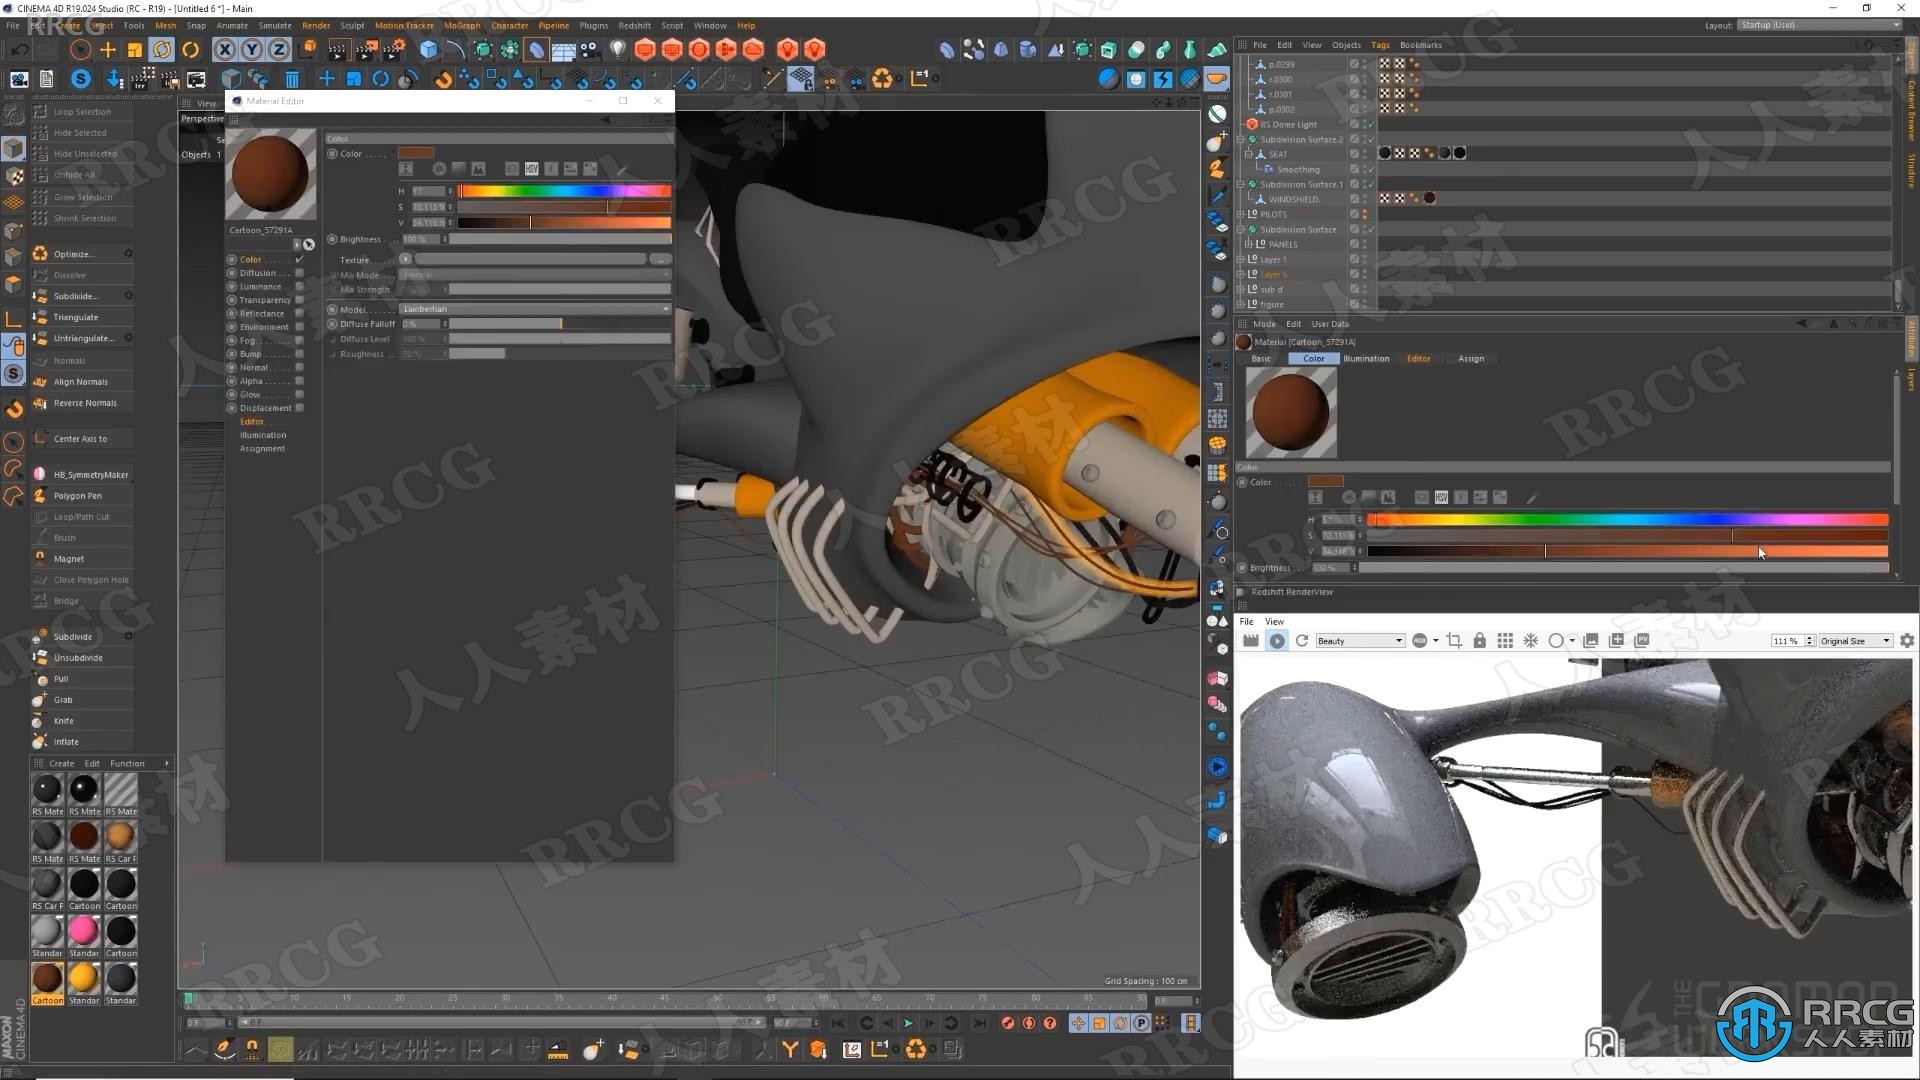Click the Triangulate command
Viewport: 1920px width, 1080px height.
81,317
